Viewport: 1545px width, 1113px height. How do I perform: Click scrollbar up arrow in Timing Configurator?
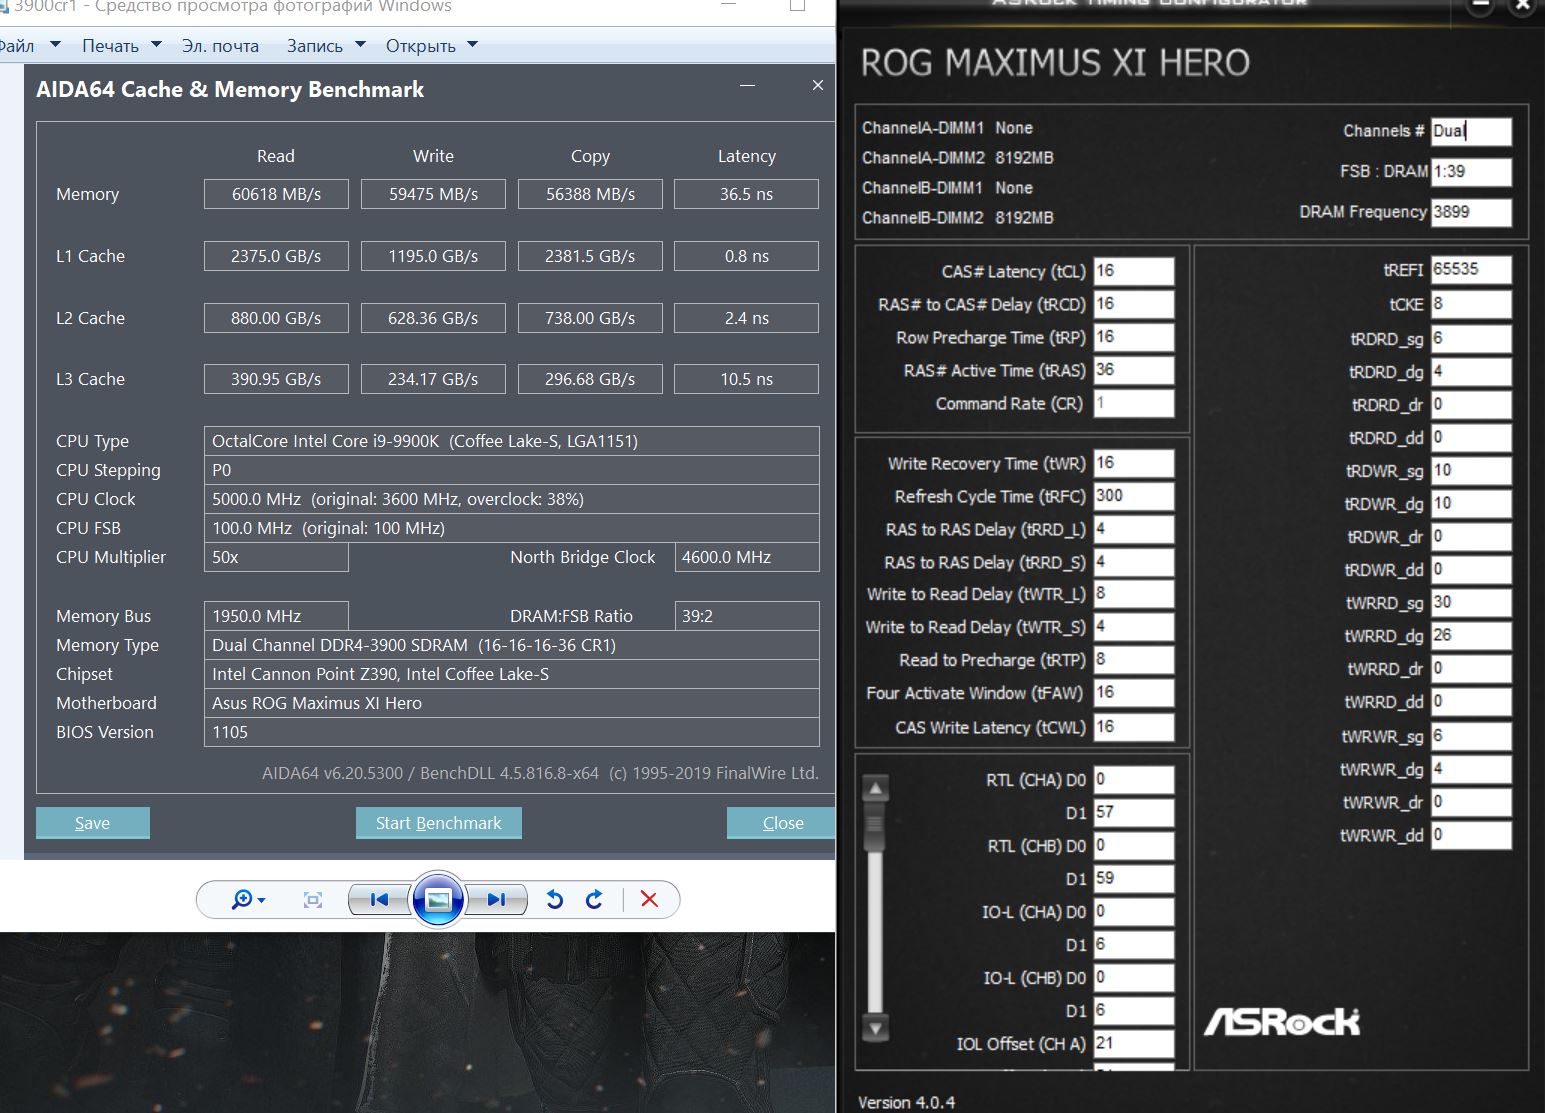pyautogui.click(x=876, y=789)
